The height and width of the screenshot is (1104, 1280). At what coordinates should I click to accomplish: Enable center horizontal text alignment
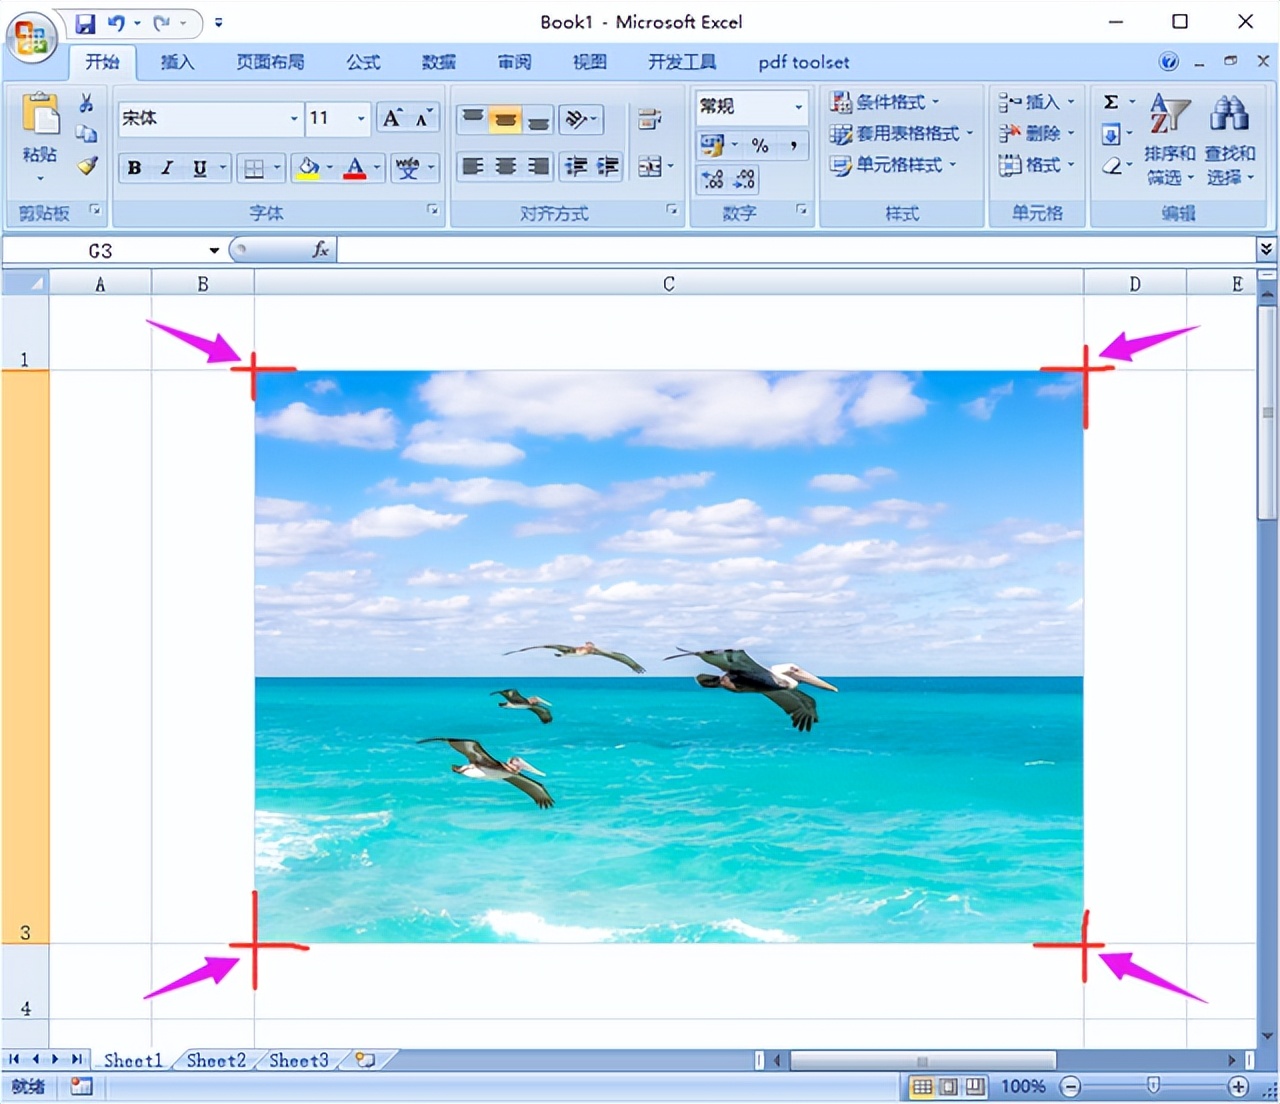tap(506, 167)
